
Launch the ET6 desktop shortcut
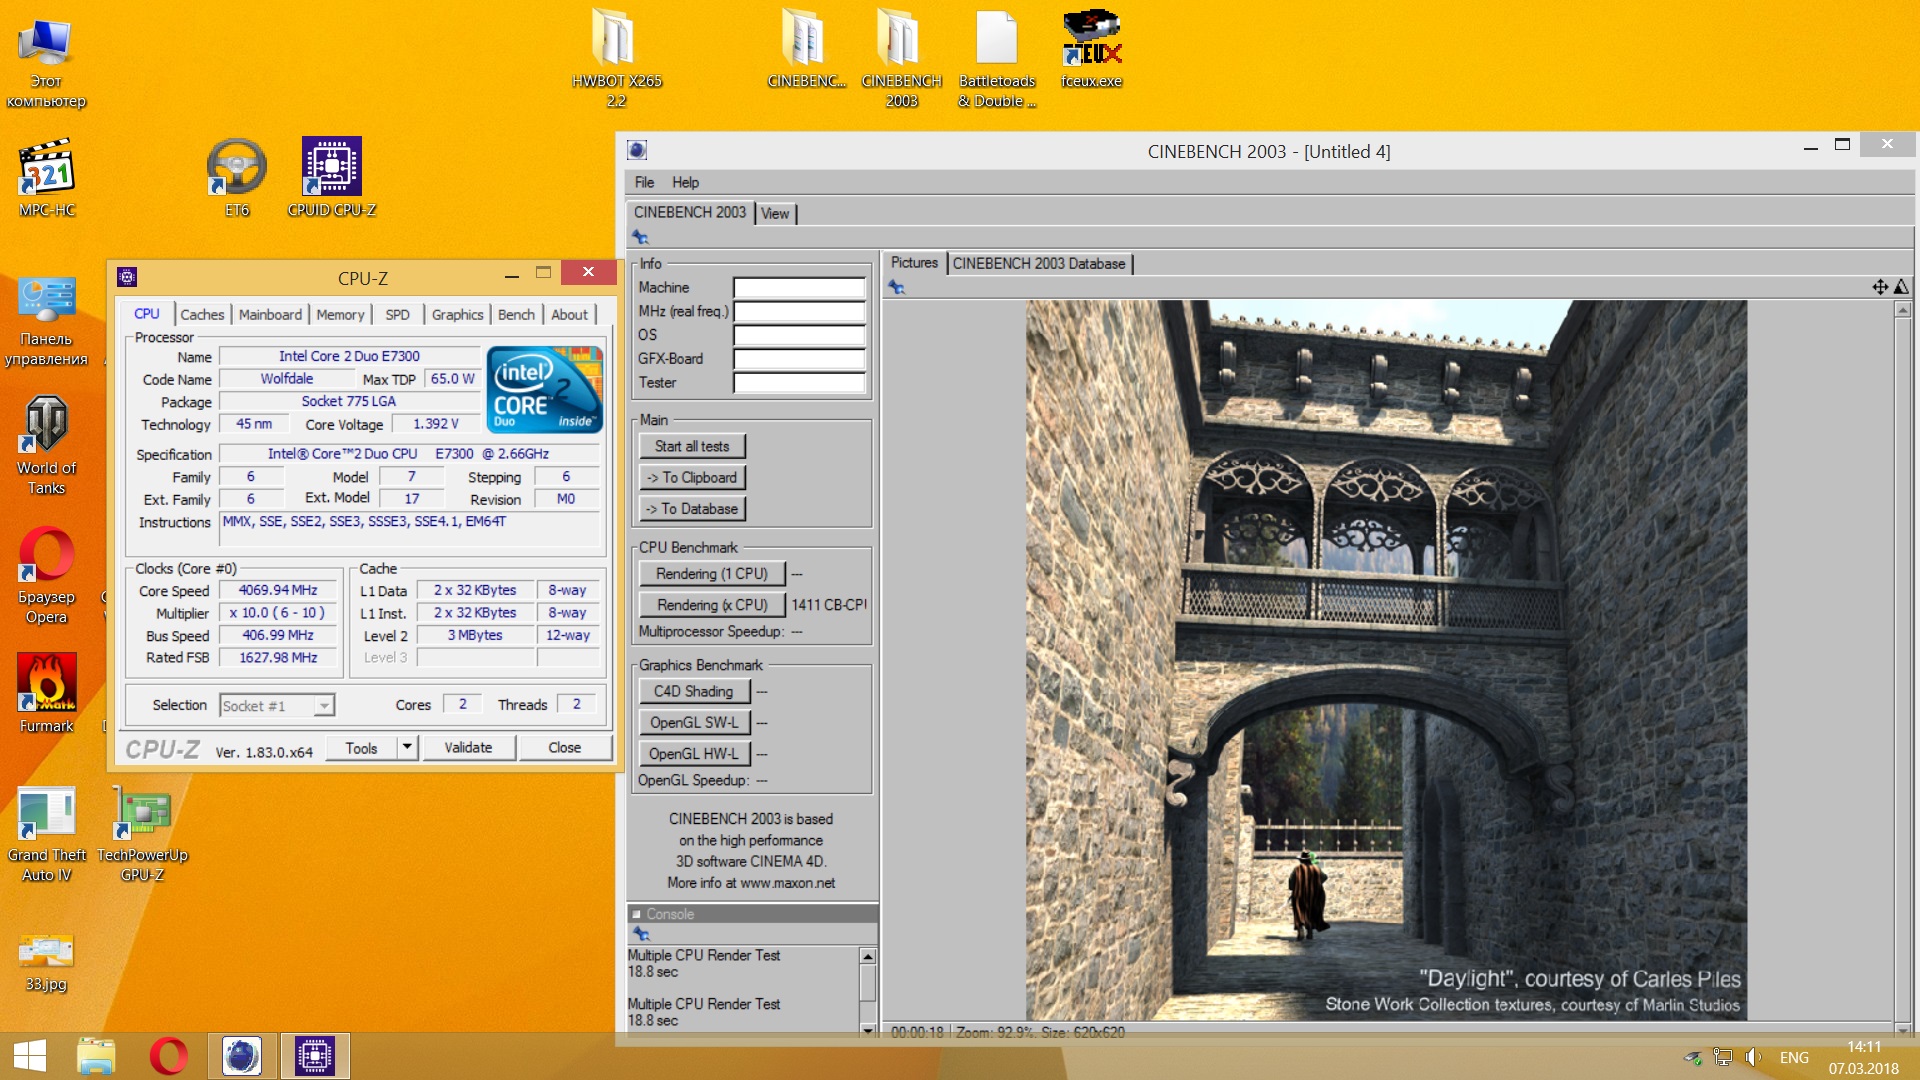click(x=237, y=178)
